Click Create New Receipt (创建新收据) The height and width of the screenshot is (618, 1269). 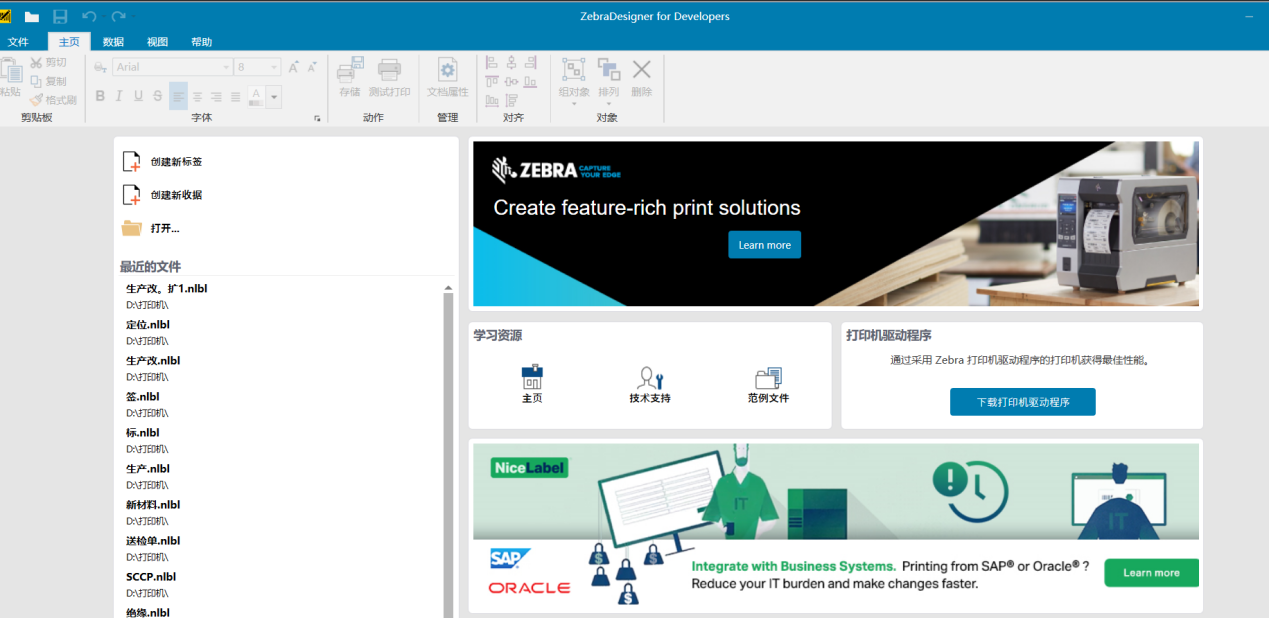pos(162,195)
